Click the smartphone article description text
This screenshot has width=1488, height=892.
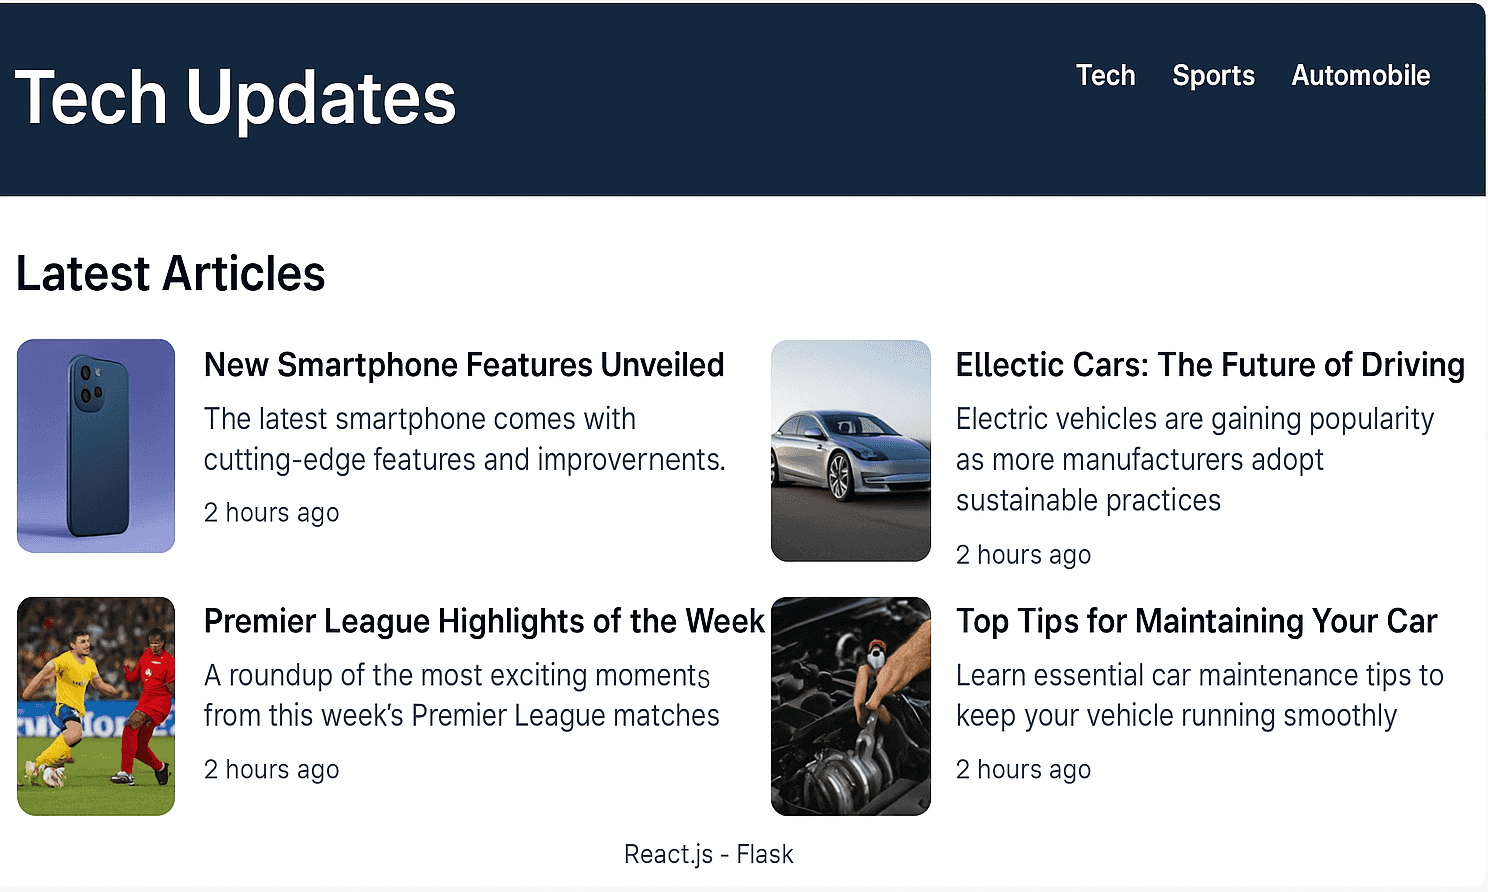(466, 439)
